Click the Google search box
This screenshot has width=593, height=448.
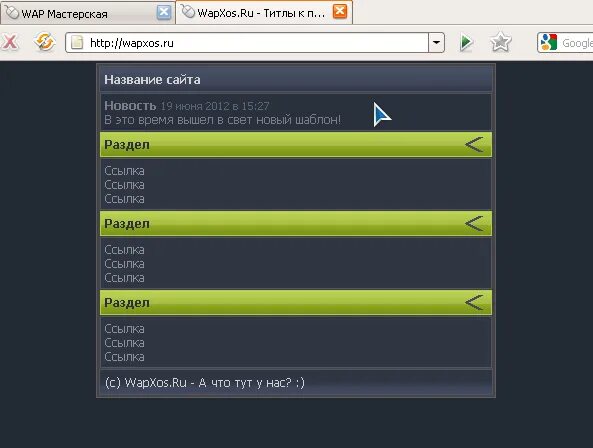coord(576,42)
